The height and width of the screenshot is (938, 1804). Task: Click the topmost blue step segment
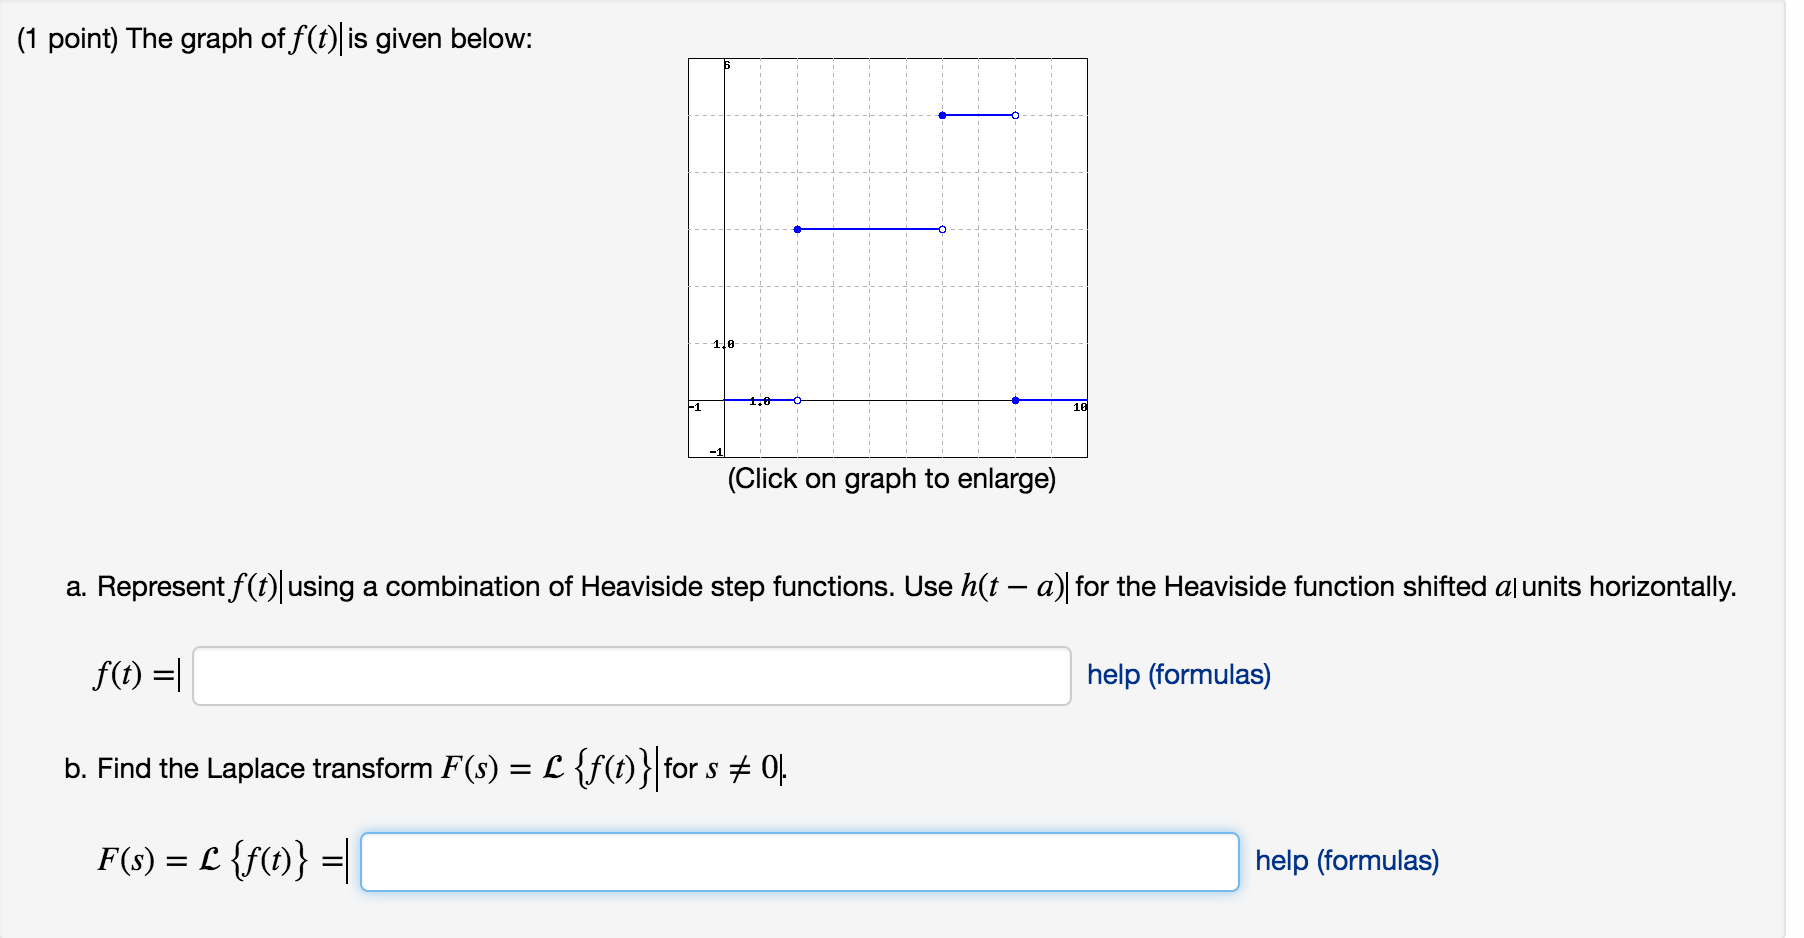(979, 115)
